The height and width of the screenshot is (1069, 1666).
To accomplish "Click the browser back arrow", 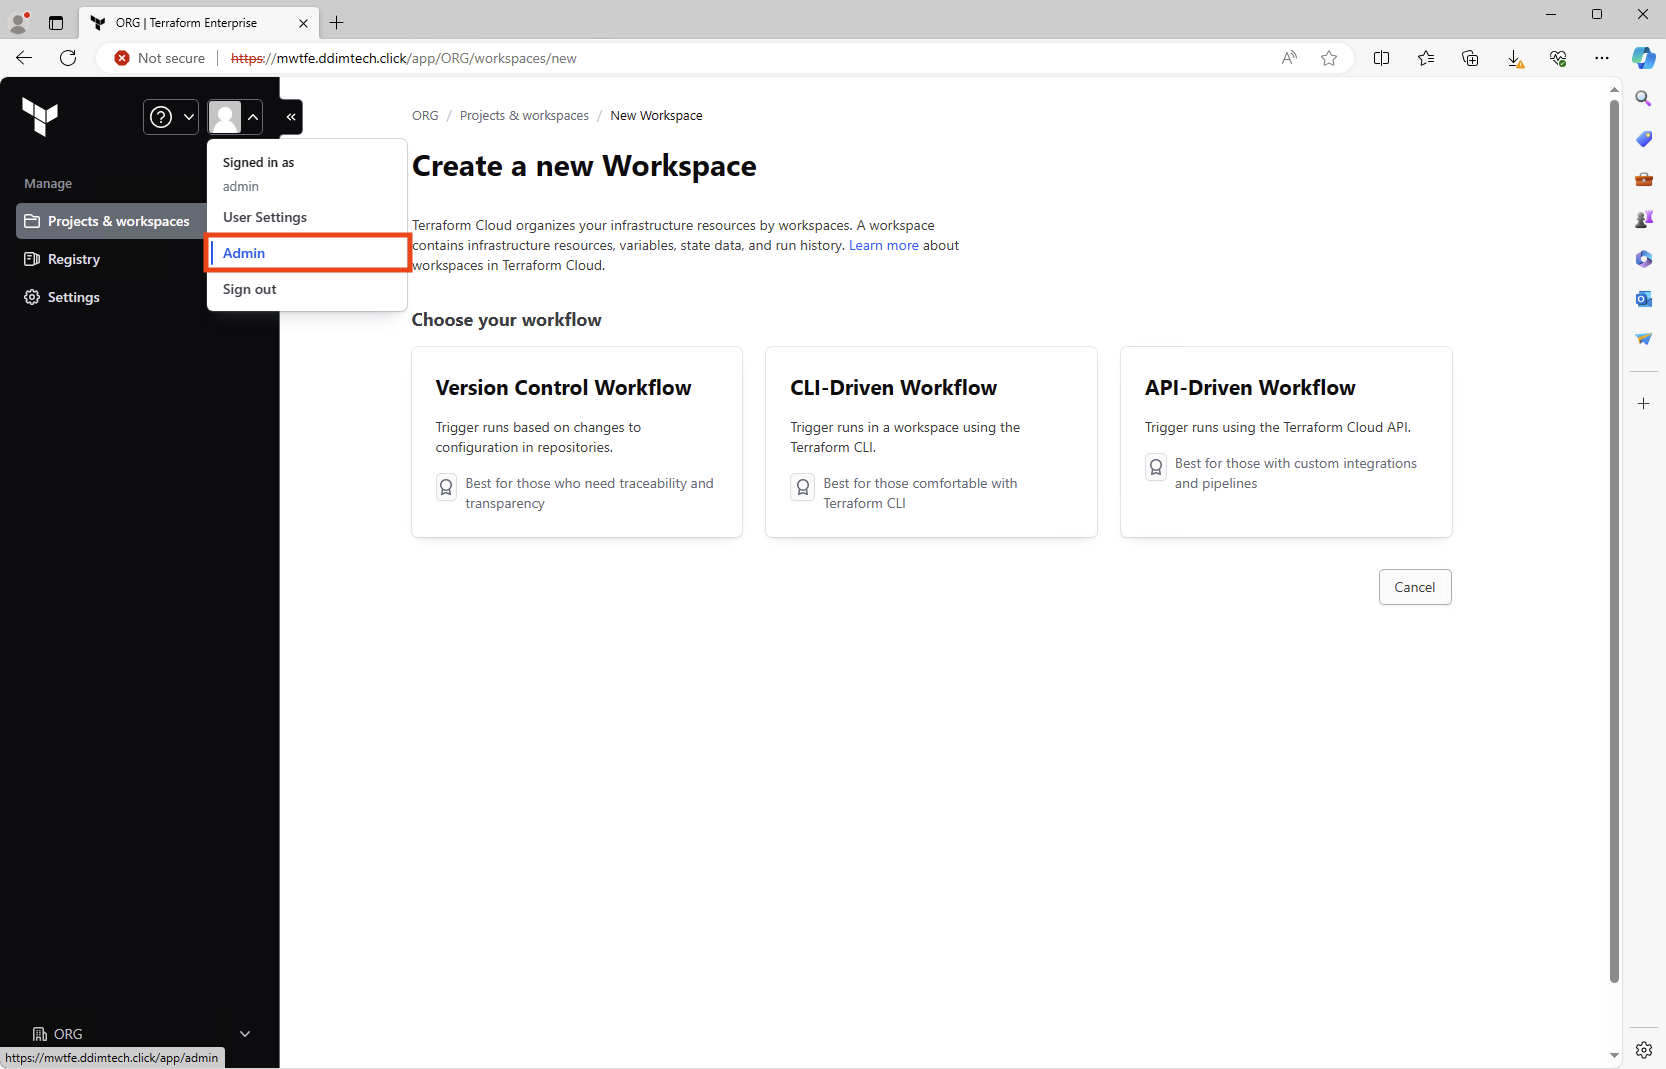I will (x=24, y=58).
